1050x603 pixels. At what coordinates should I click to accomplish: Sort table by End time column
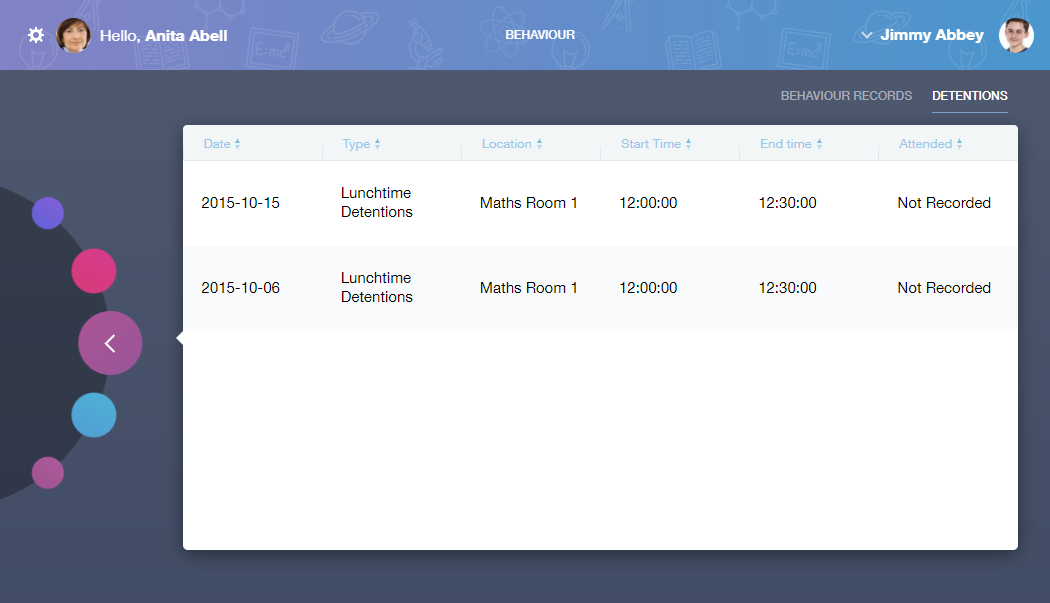791,143
